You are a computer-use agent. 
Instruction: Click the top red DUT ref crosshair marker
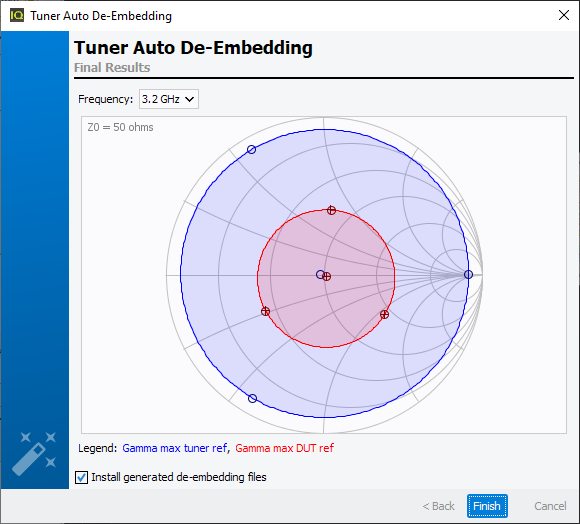coord(331,210)
